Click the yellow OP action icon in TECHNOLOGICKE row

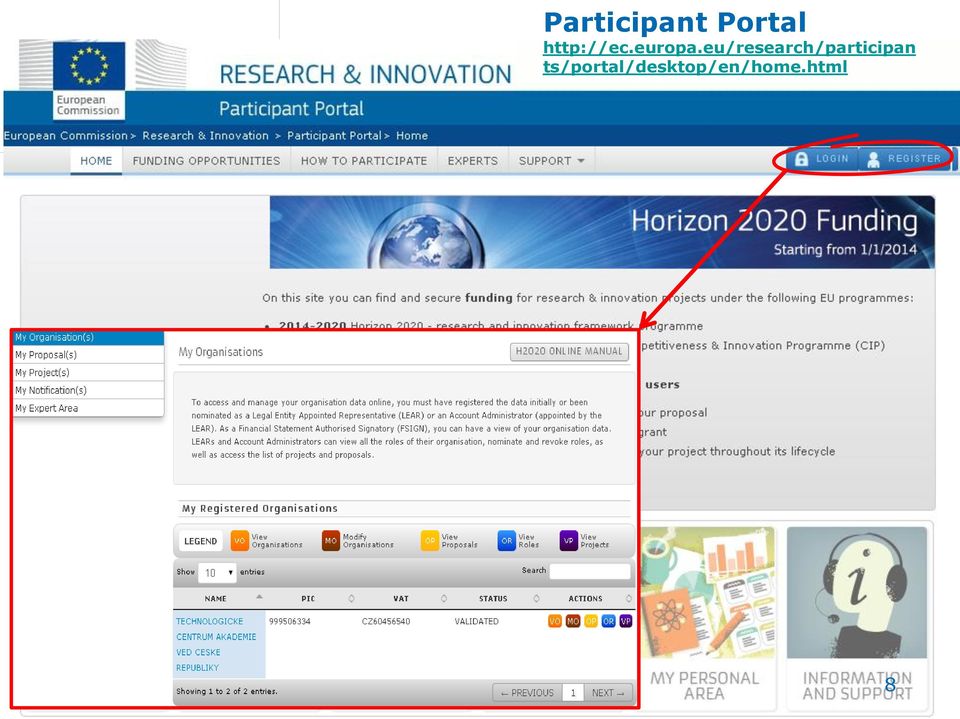click(591, 621)
